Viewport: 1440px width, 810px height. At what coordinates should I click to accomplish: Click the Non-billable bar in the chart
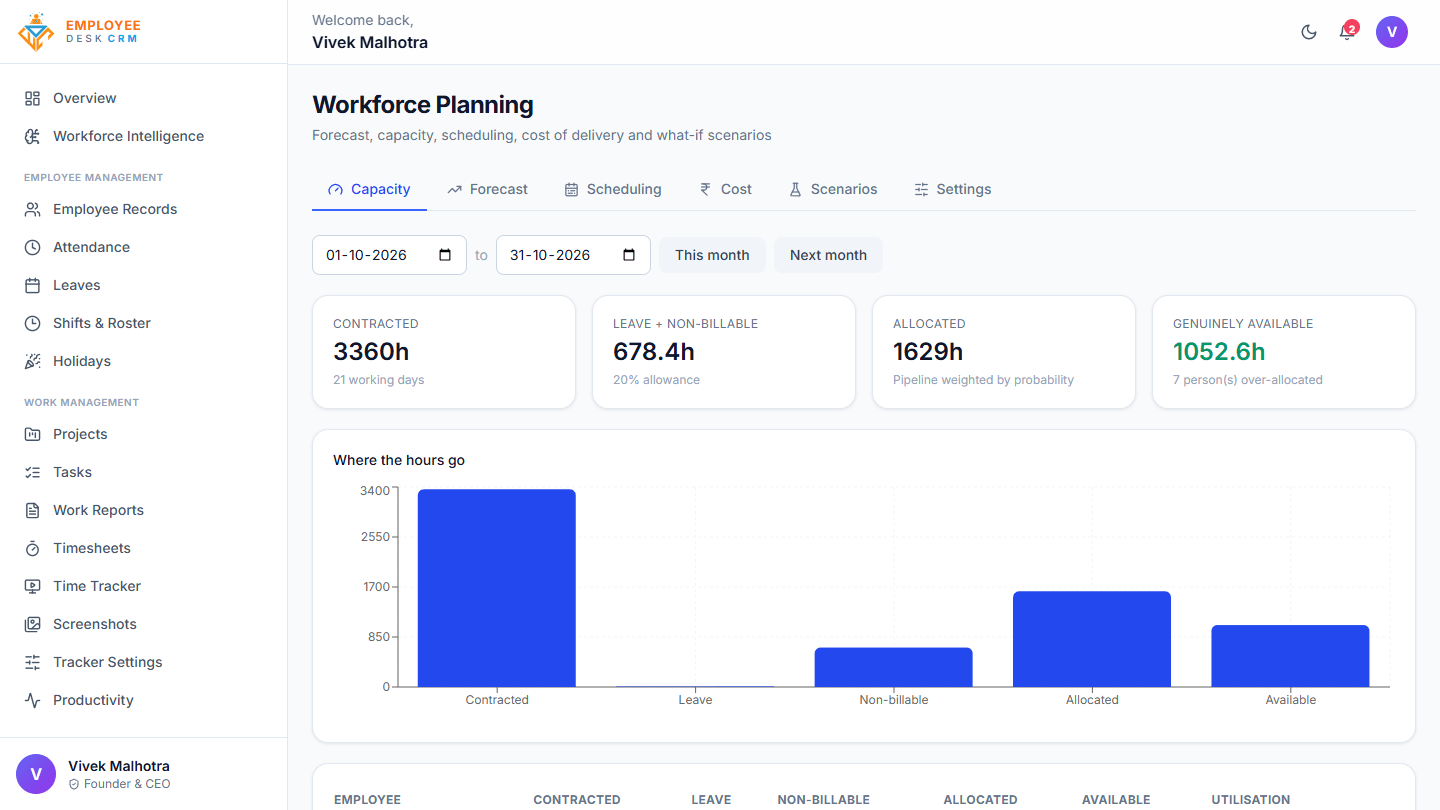pos(894,667)
